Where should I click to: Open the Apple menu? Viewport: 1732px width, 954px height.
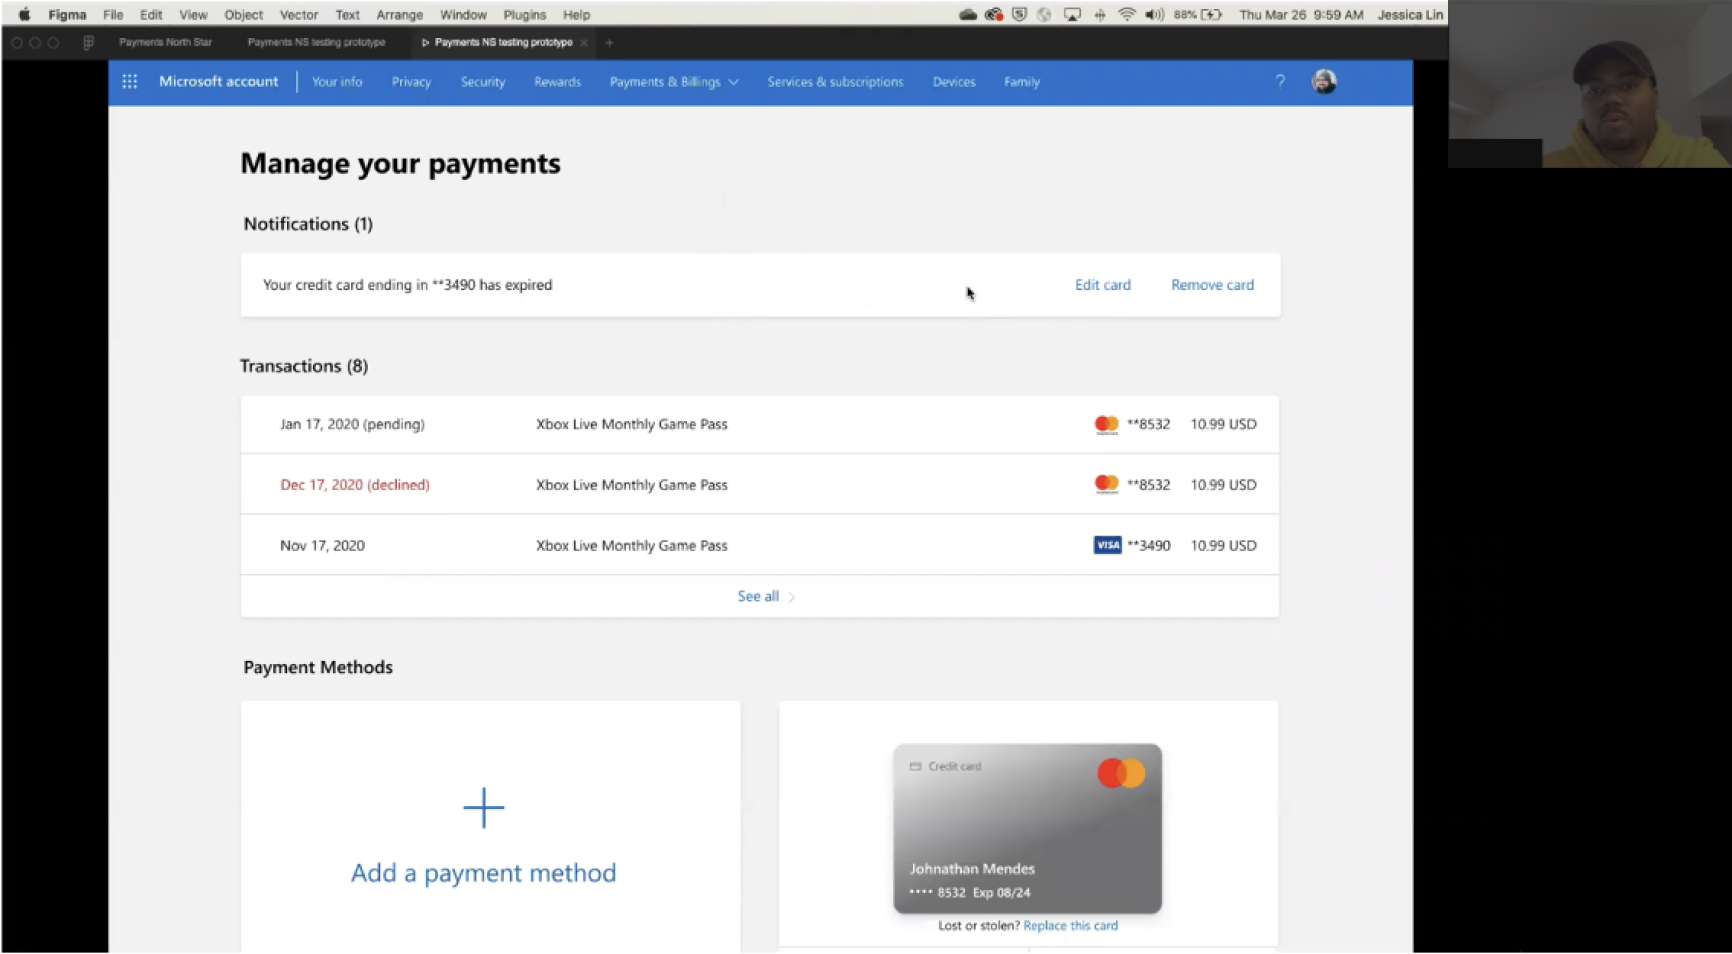(24, 14)
